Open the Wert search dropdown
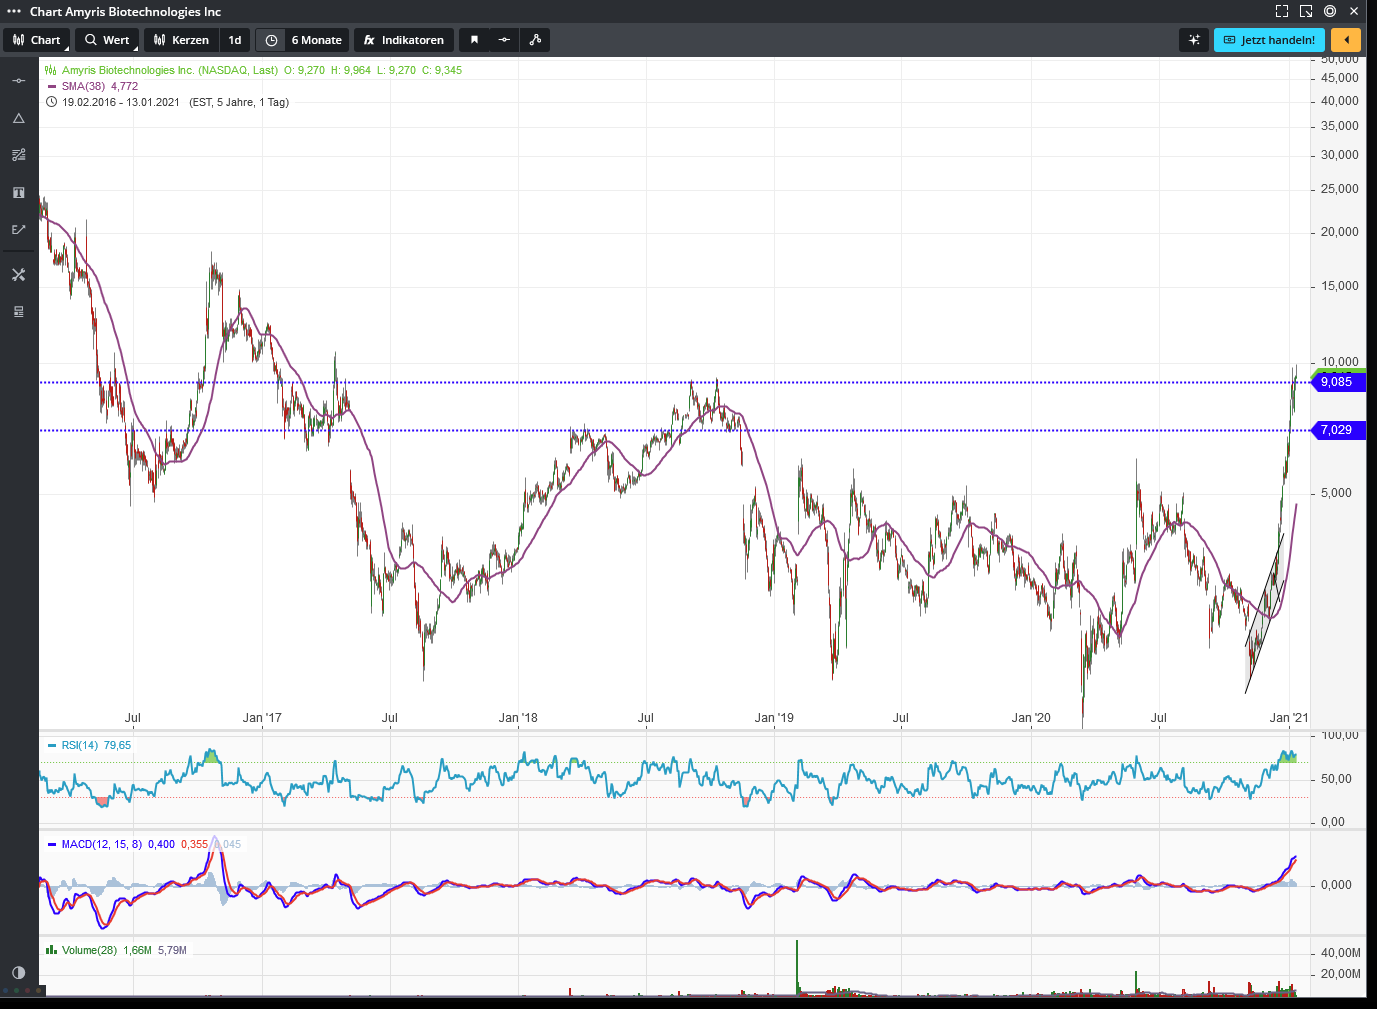The image size is (1377, 1009). [x=107, y=40]
